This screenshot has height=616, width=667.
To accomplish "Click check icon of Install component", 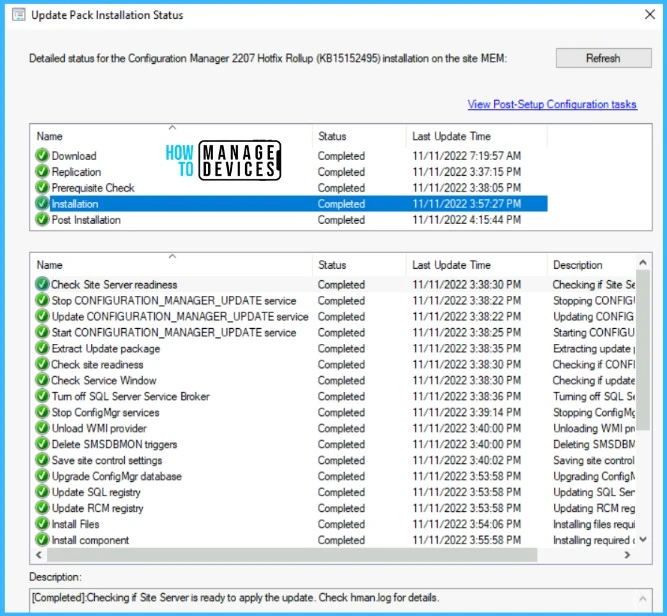I will (42, 539).
